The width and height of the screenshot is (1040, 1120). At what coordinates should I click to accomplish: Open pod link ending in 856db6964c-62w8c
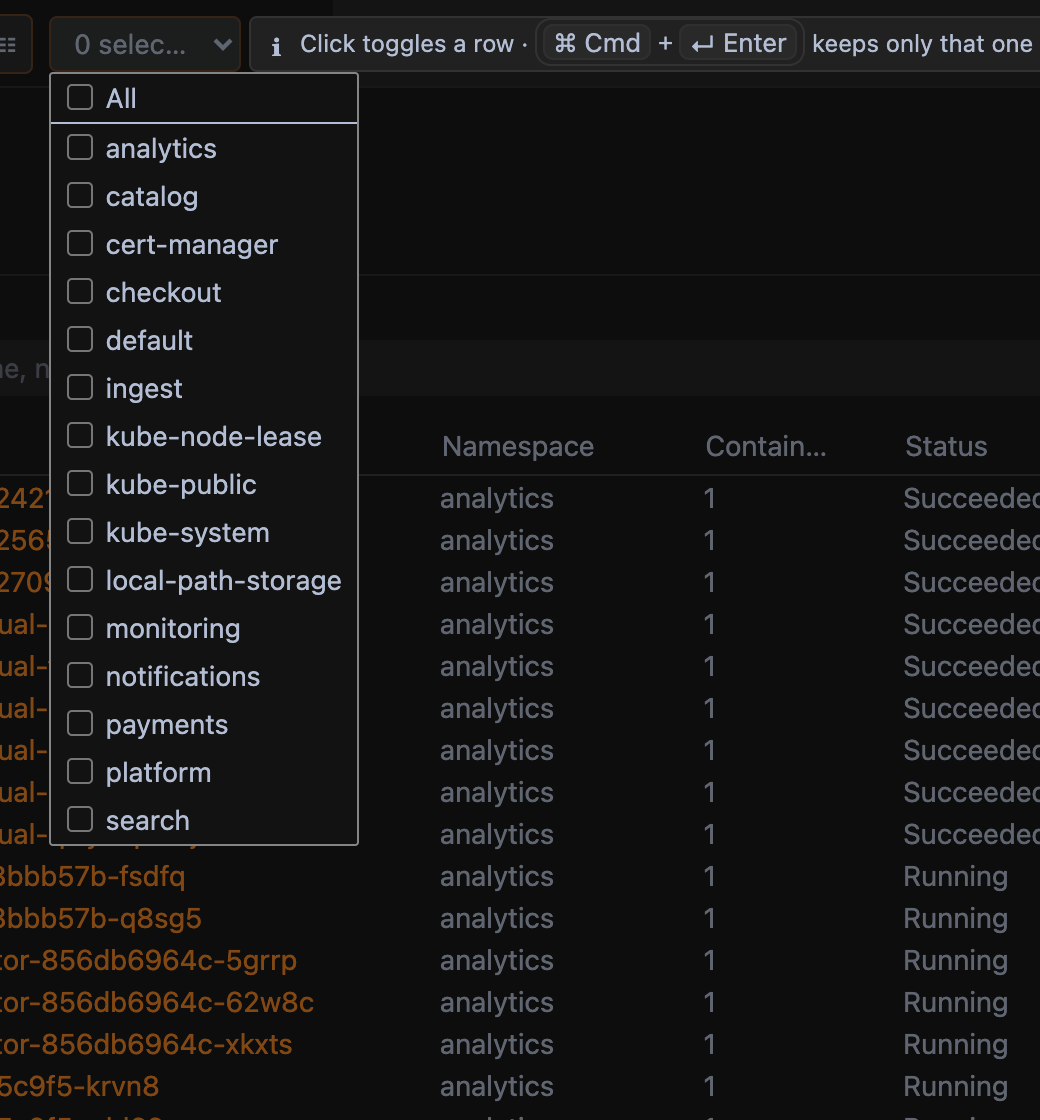[x=156, y=1002]
